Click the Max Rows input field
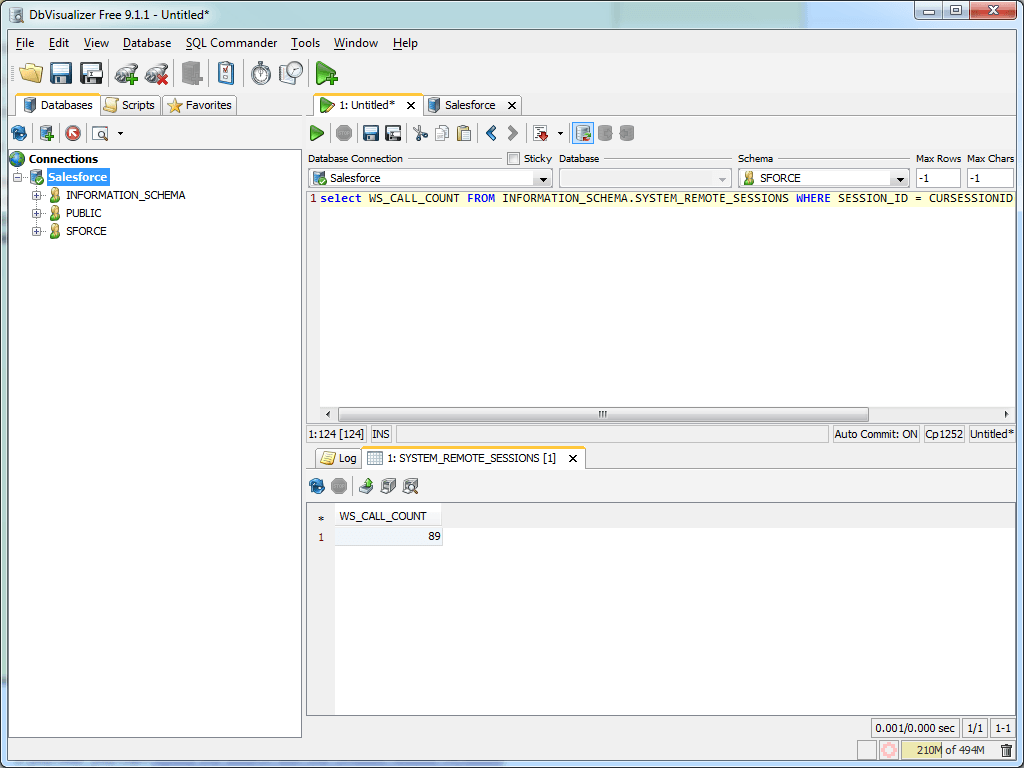The image size is (1024, 768). [x=937, y=178]
